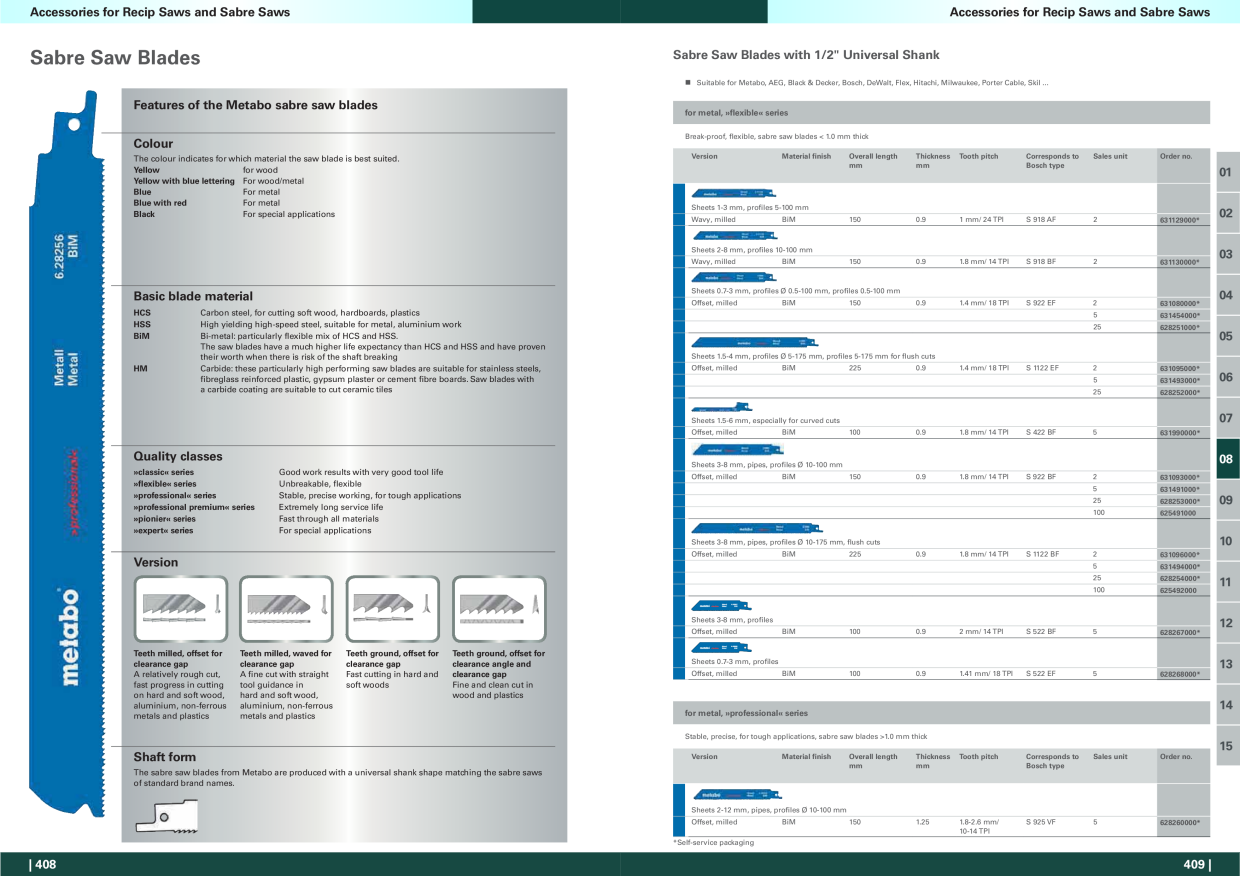The image size is (1240, 876).
Task: Open section tab 04
Action: [1227, 295]
